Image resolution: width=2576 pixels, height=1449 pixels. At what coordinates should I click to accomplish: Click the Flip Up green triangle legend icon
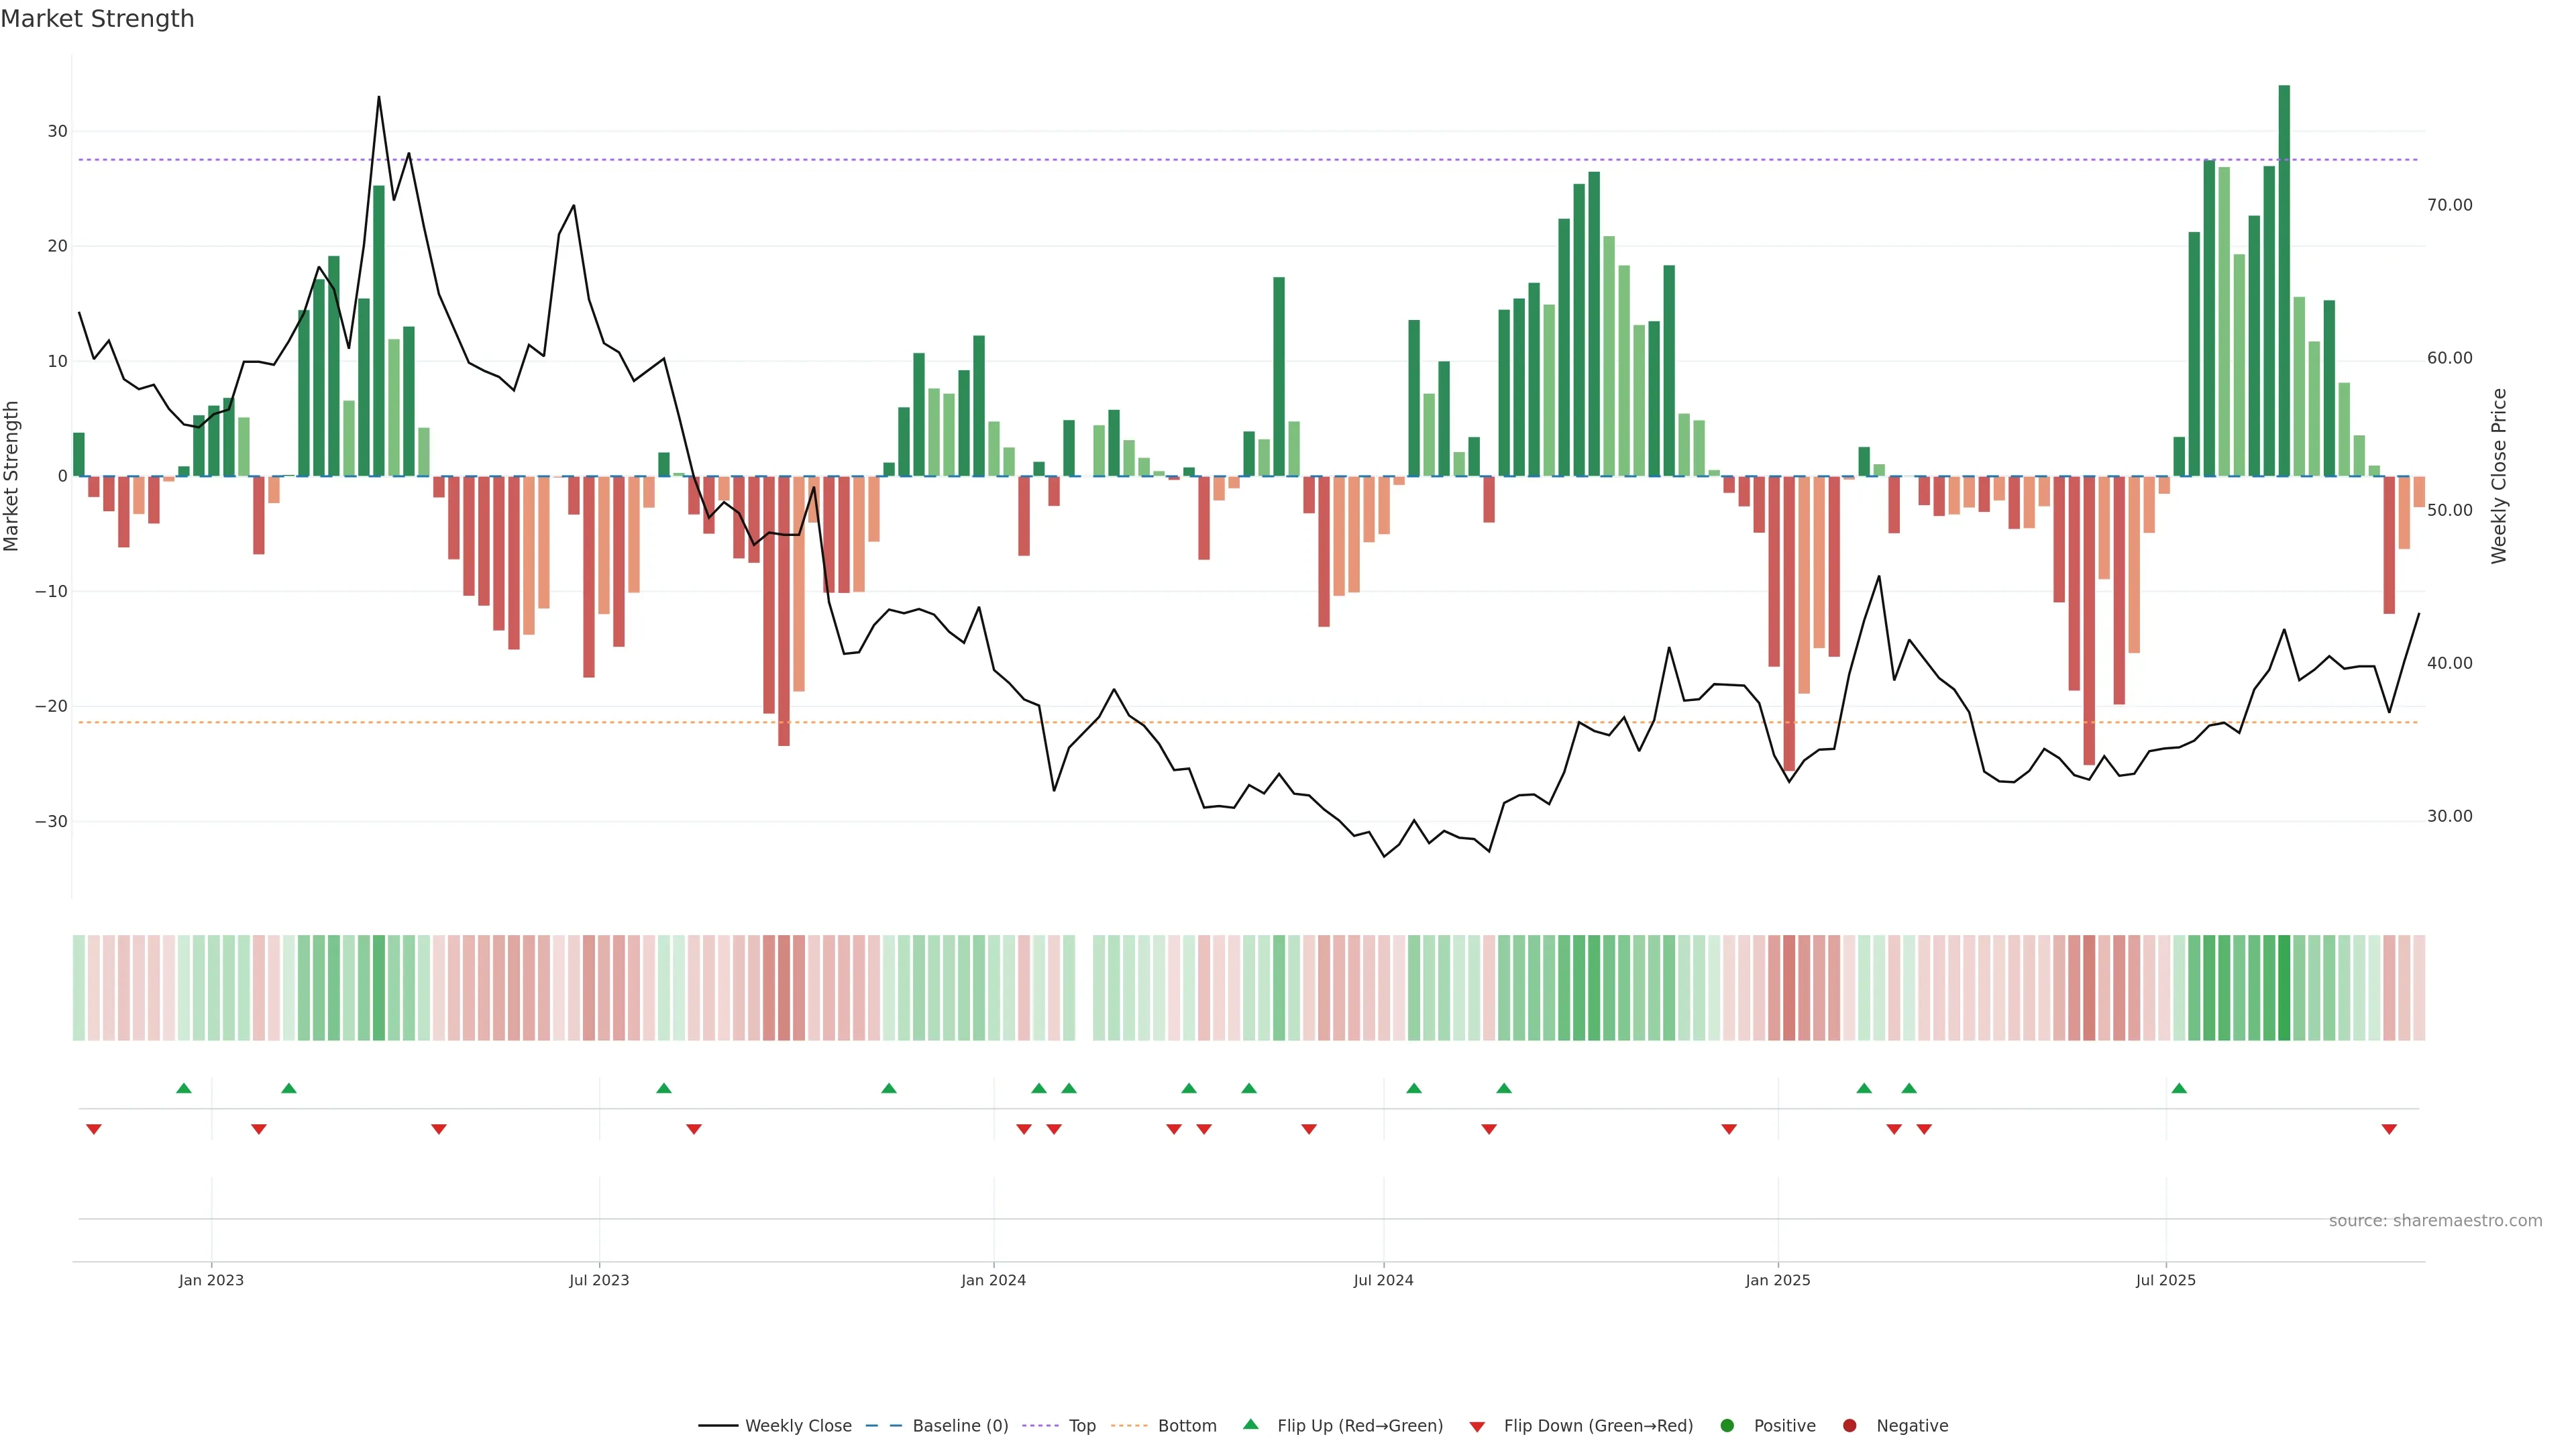[1250, 1425]
